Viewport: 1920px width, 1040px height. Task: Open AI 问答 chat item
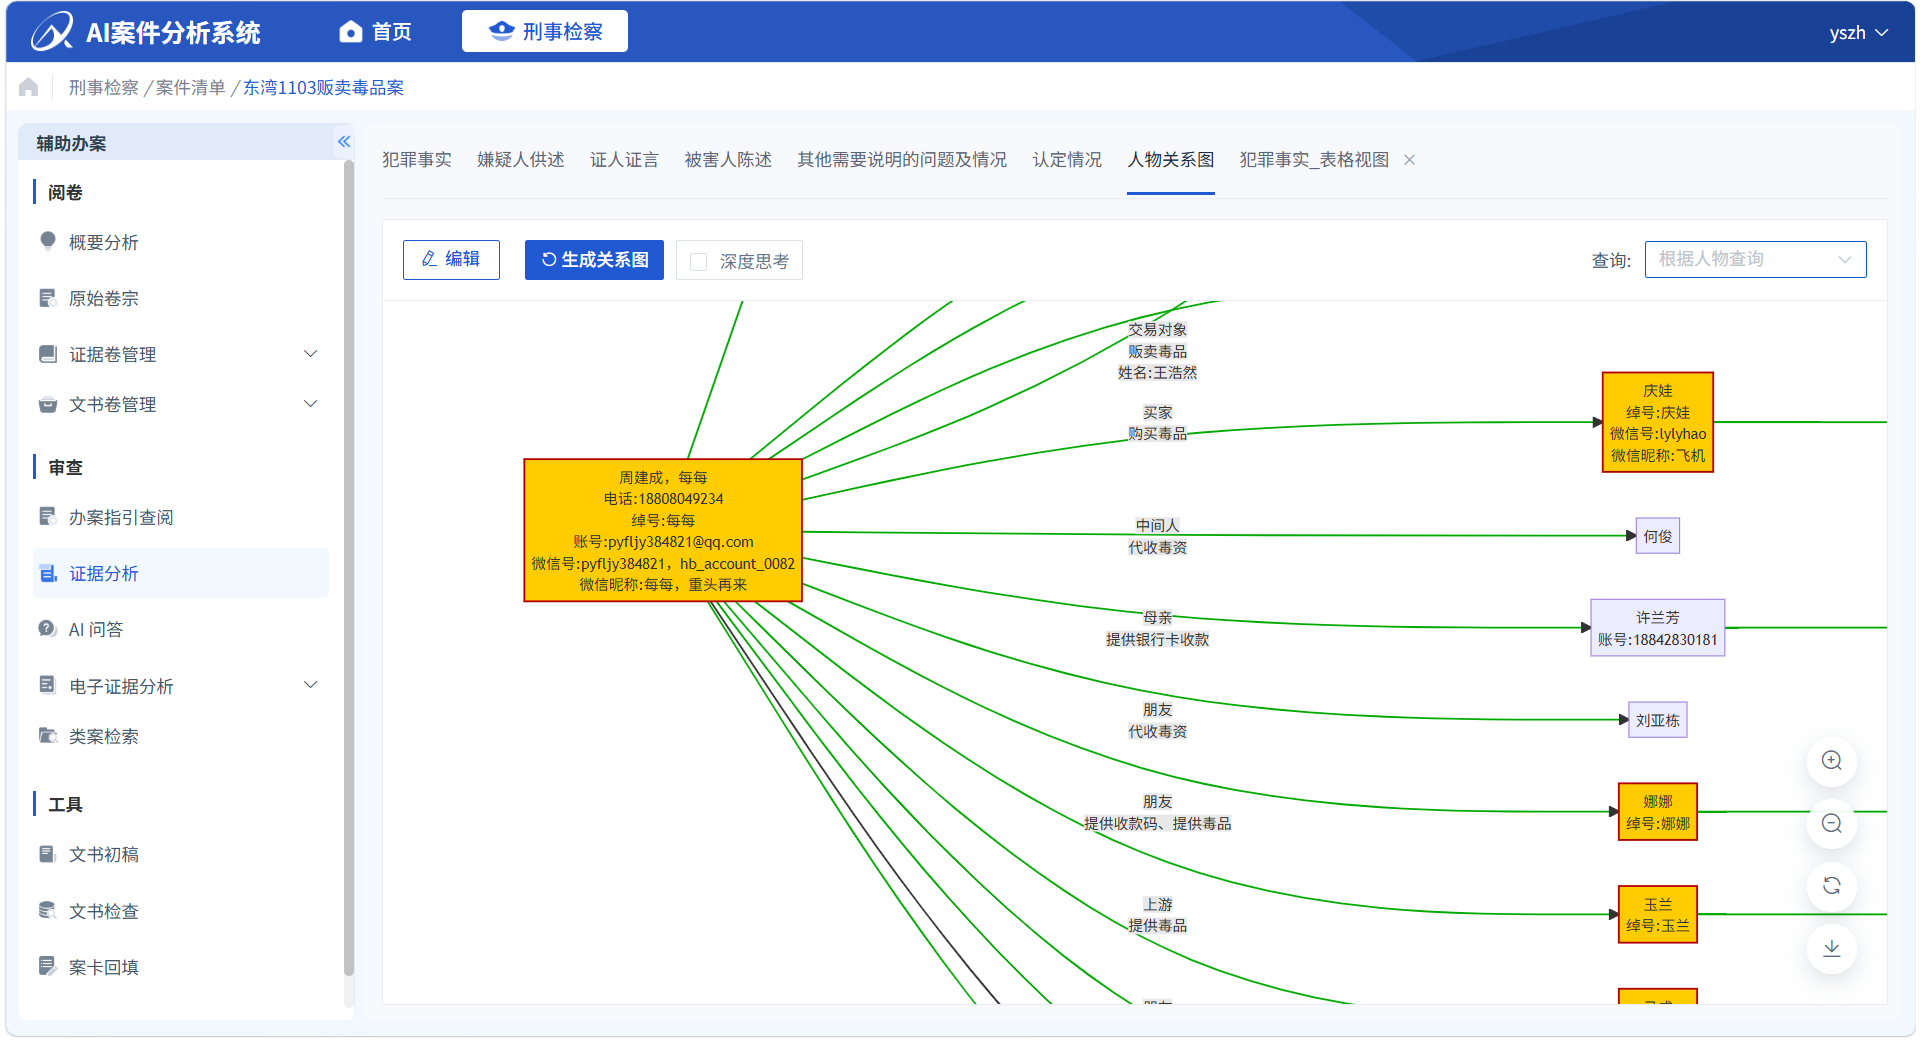click(x=96, y=629)
